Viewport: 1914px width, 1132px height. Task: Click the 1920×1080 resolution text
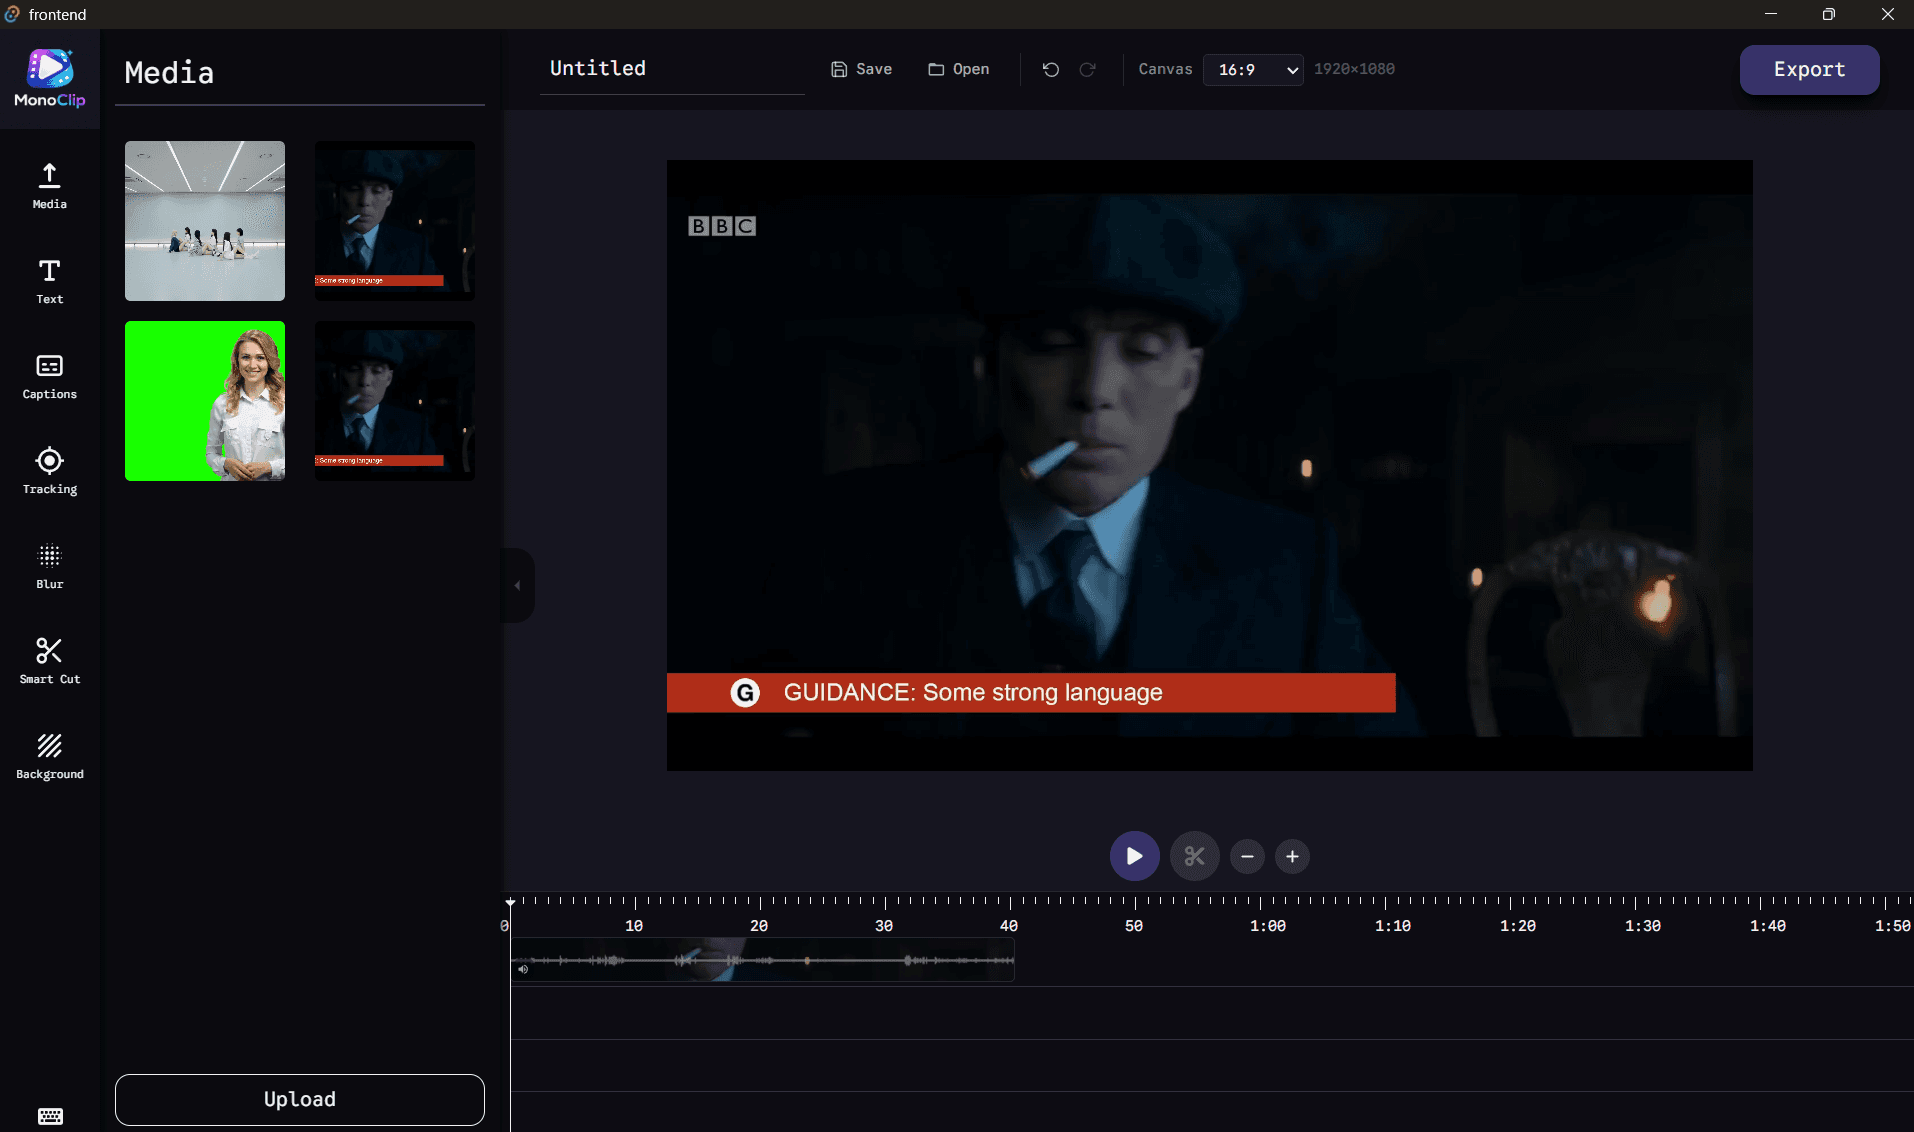[1354, 69]
